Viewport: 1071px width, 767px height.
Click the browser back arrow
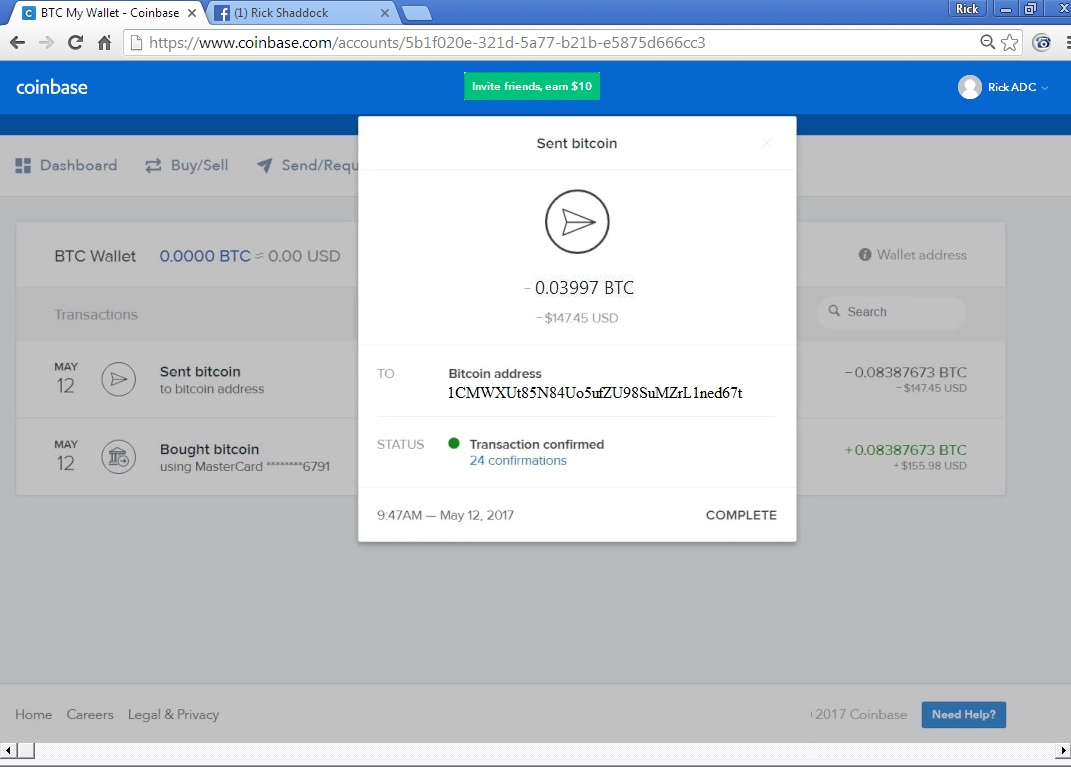pos(17,43)
